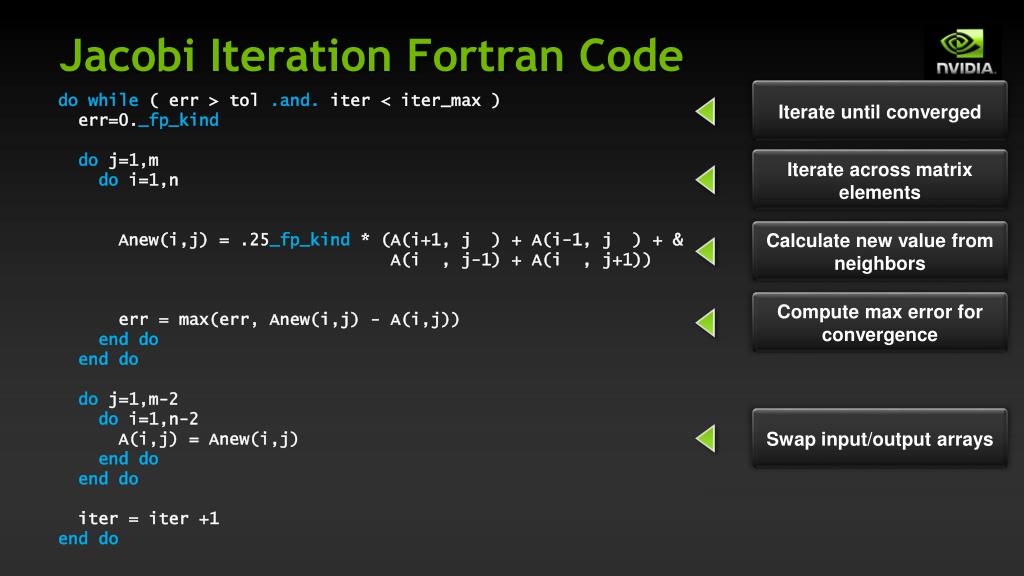This screenshot has width=1024, height=576.
Task: Click the do j=1,m-2 line
Action: pos(128,399)
